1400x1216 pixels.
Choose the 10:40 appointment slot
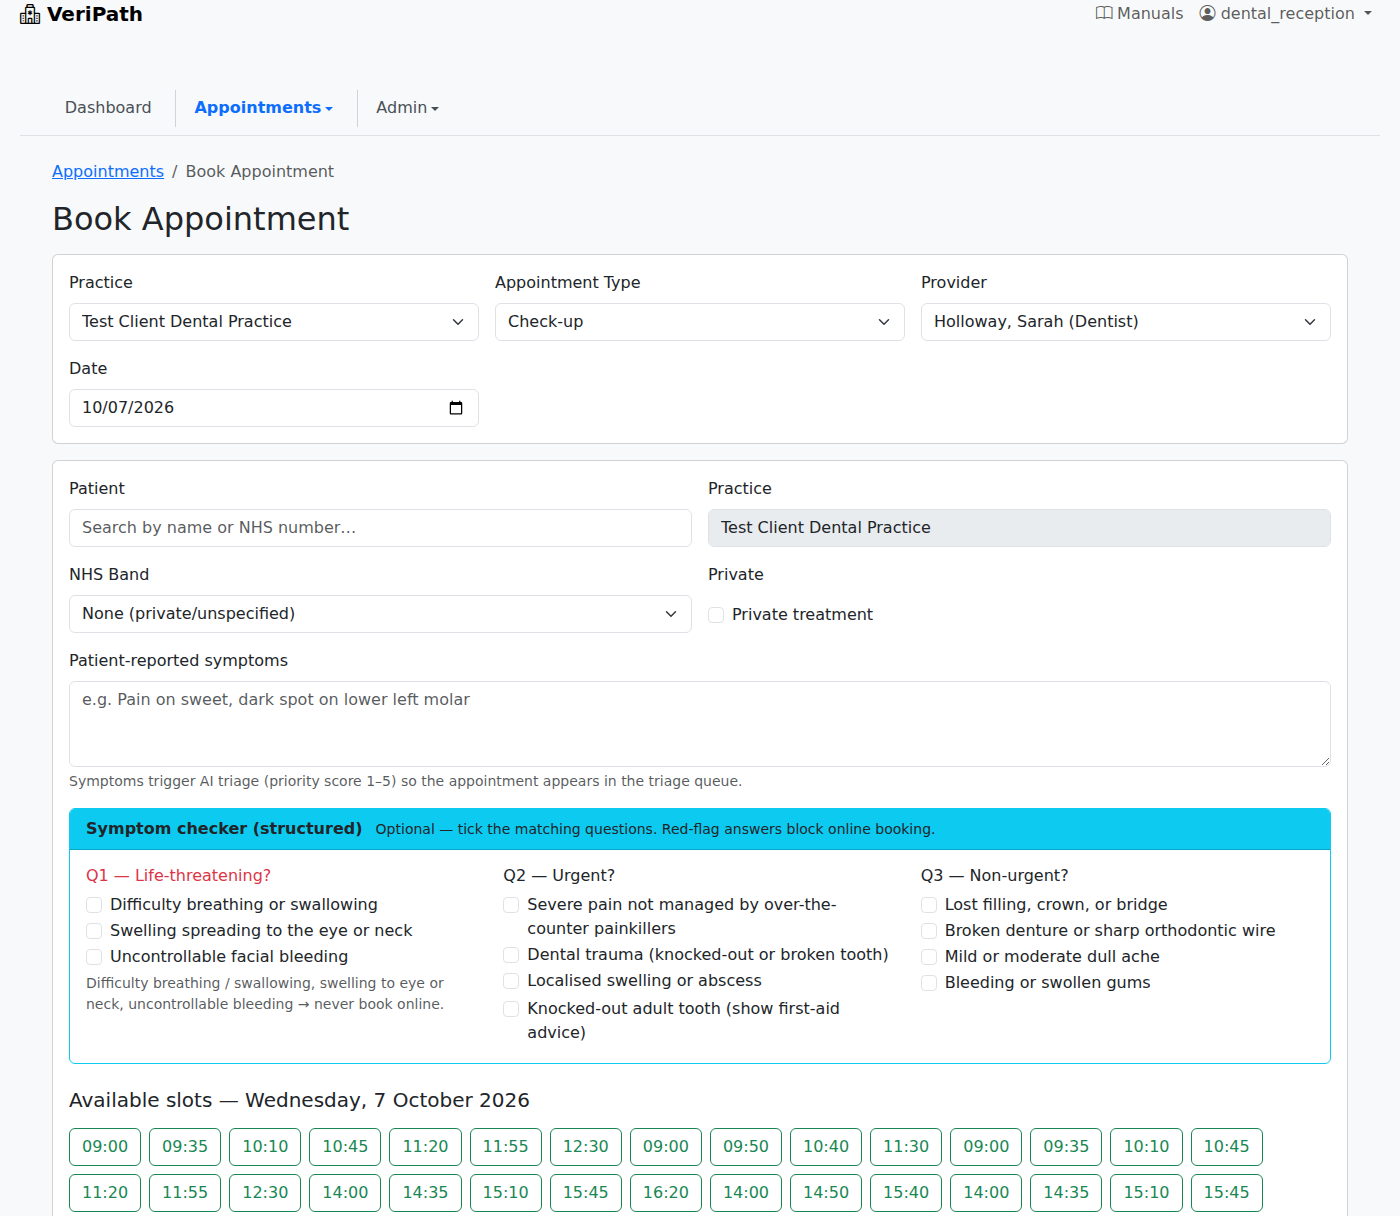click(x=826, y=1147)
